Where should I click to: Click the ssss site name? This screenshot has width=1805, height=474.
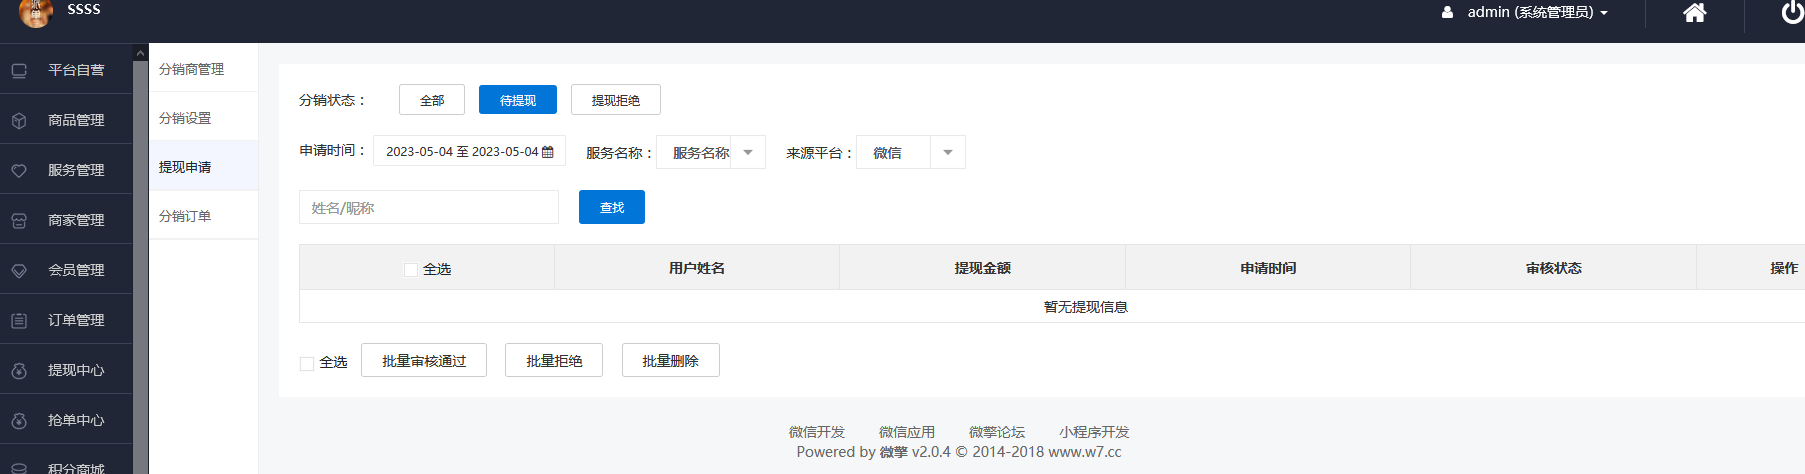click(x=84, y=9)
